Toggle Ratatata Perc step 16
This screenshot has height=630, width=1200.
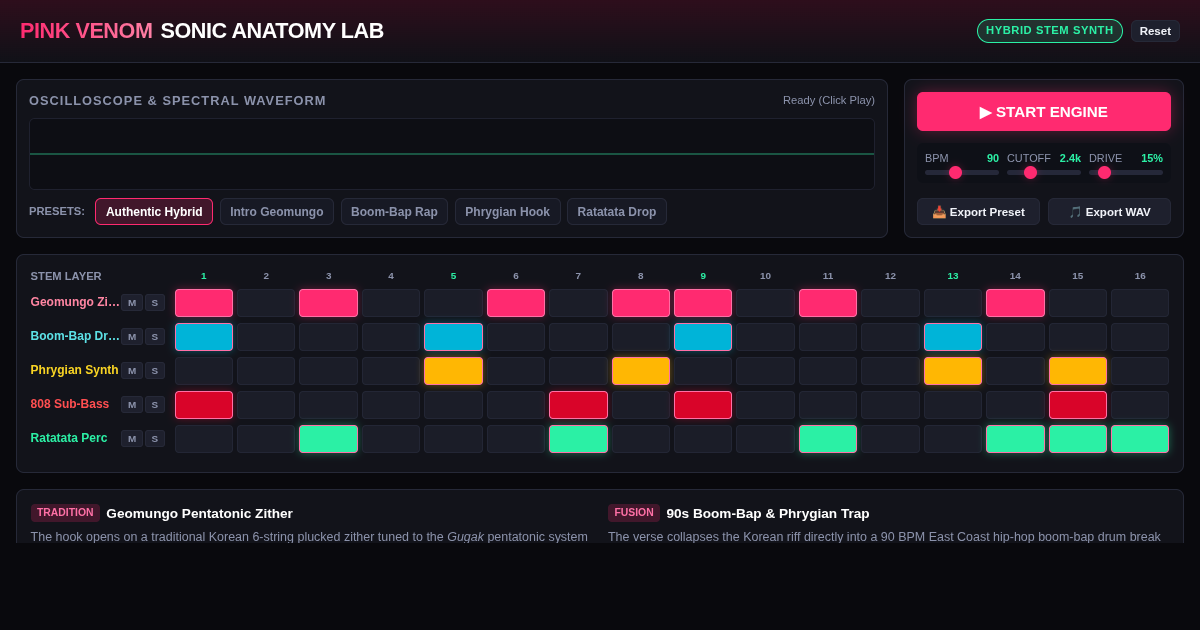click(1140, 439)
